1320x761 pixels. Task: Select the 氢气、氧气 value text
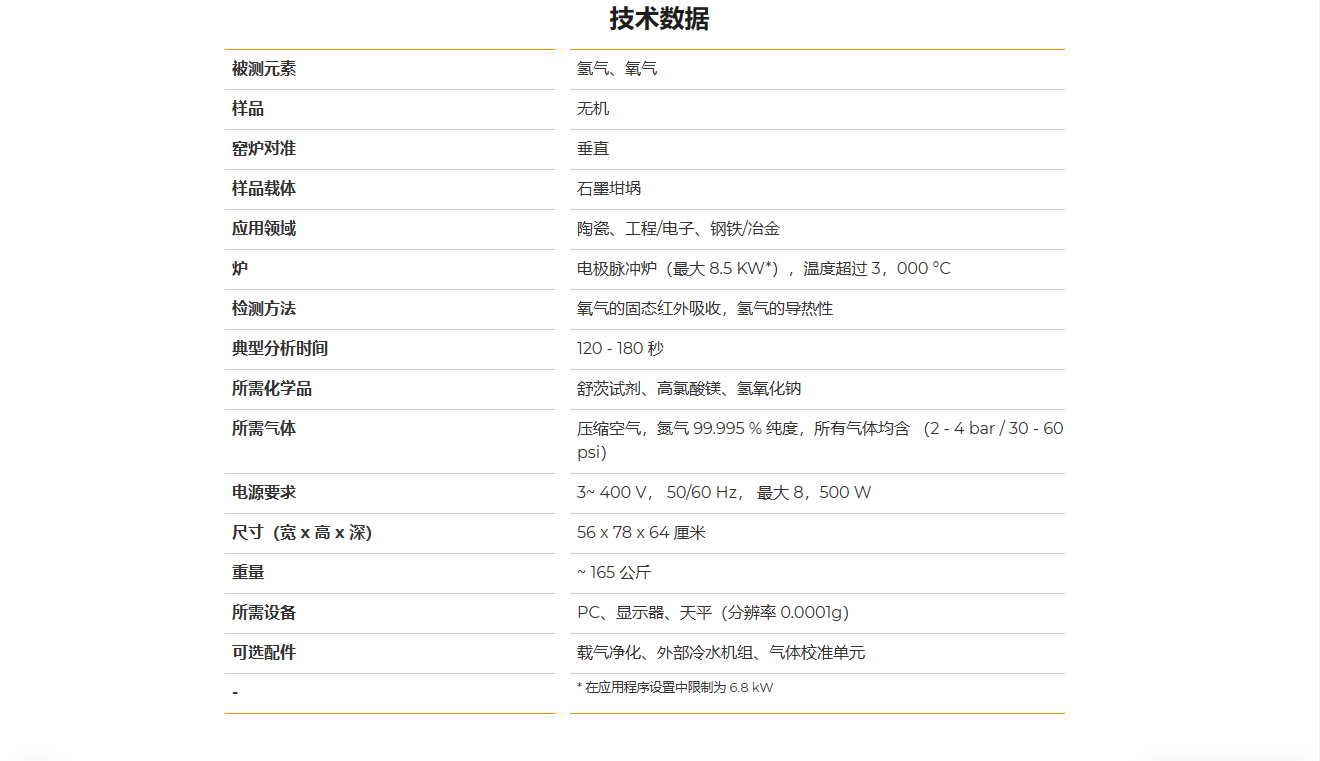[617, 69]
